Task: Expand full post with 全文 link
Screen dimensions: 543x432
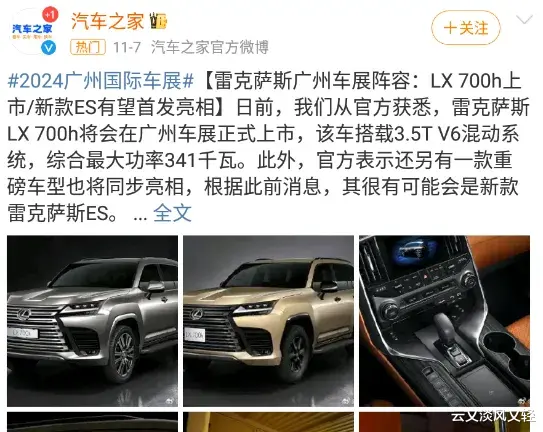Action: click(x=172, y=213)
